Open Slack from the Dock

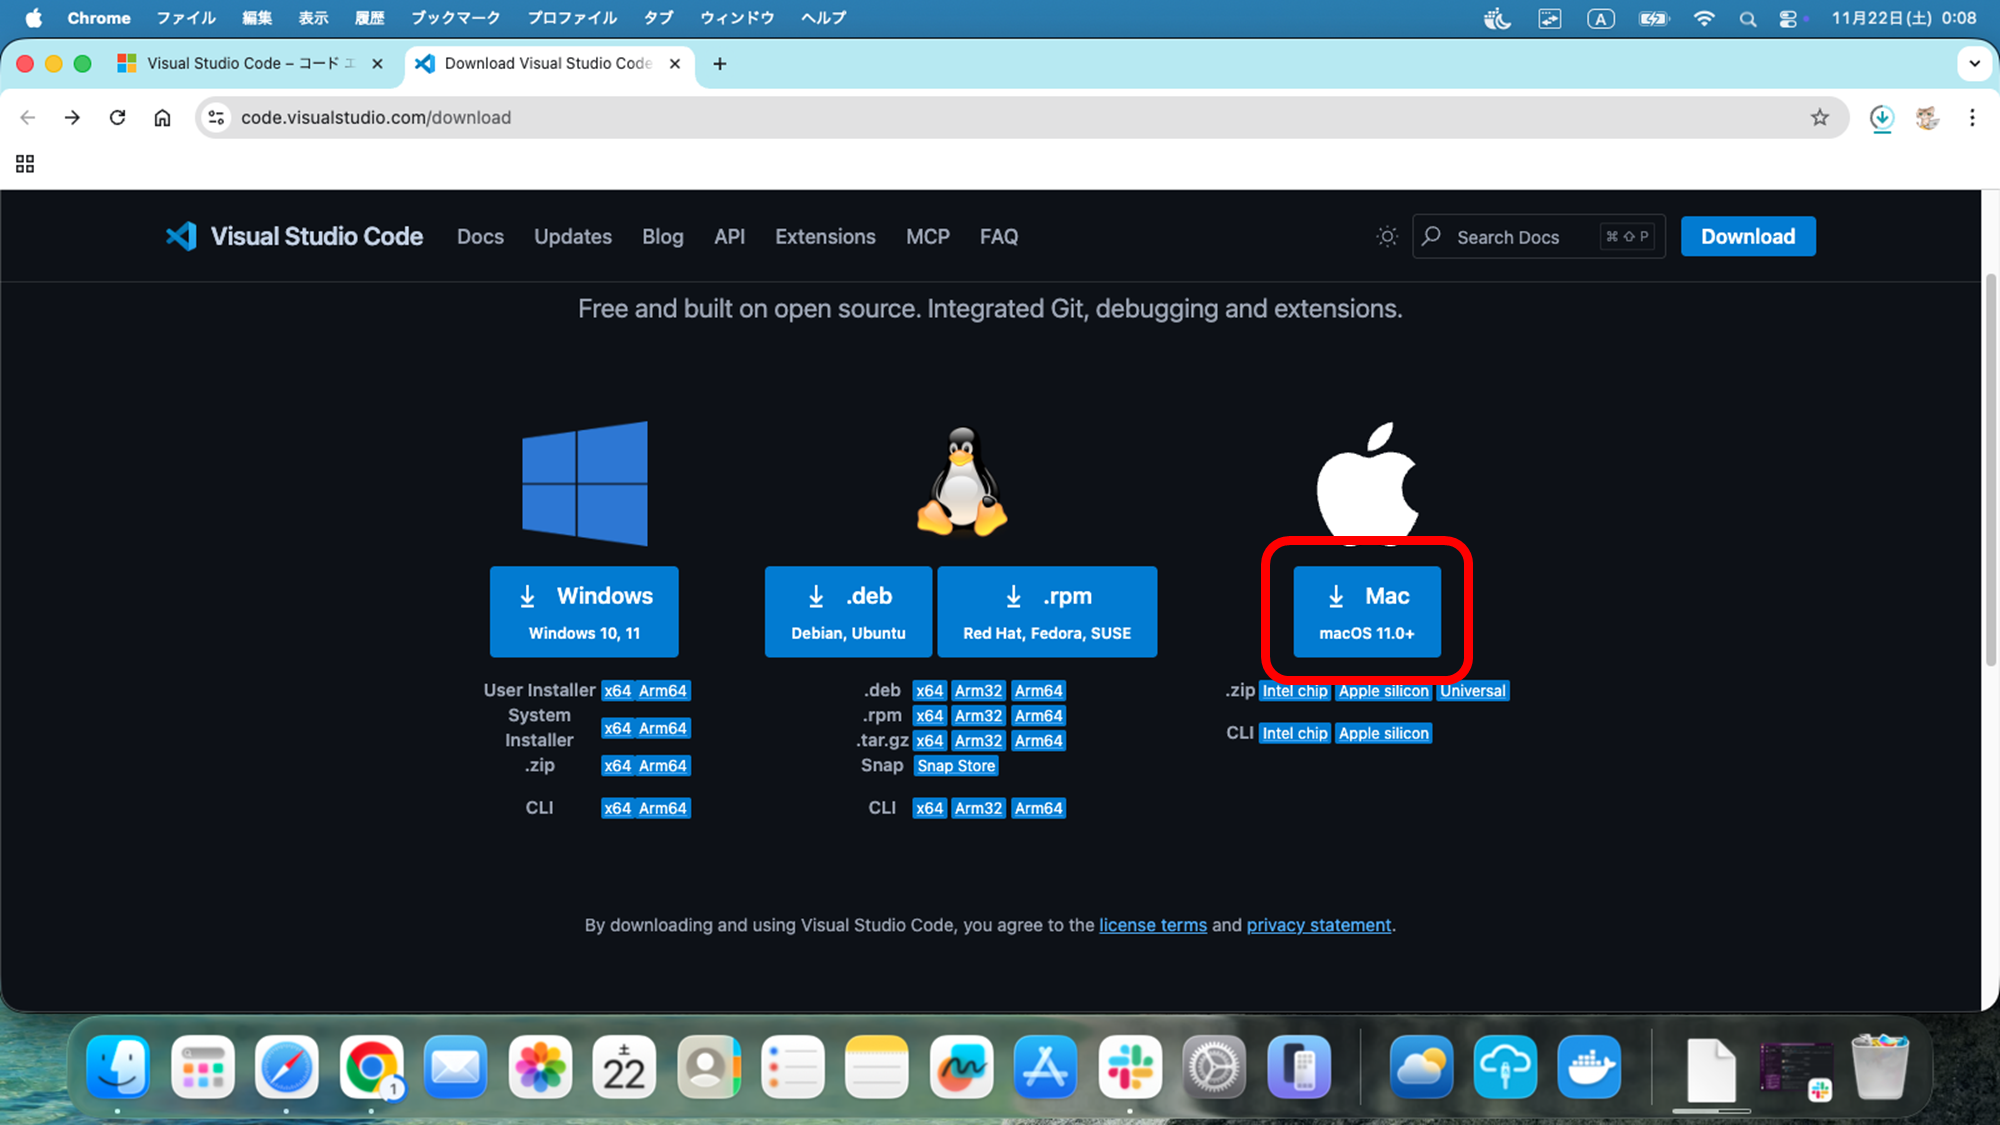(x=1130, y=1067)
